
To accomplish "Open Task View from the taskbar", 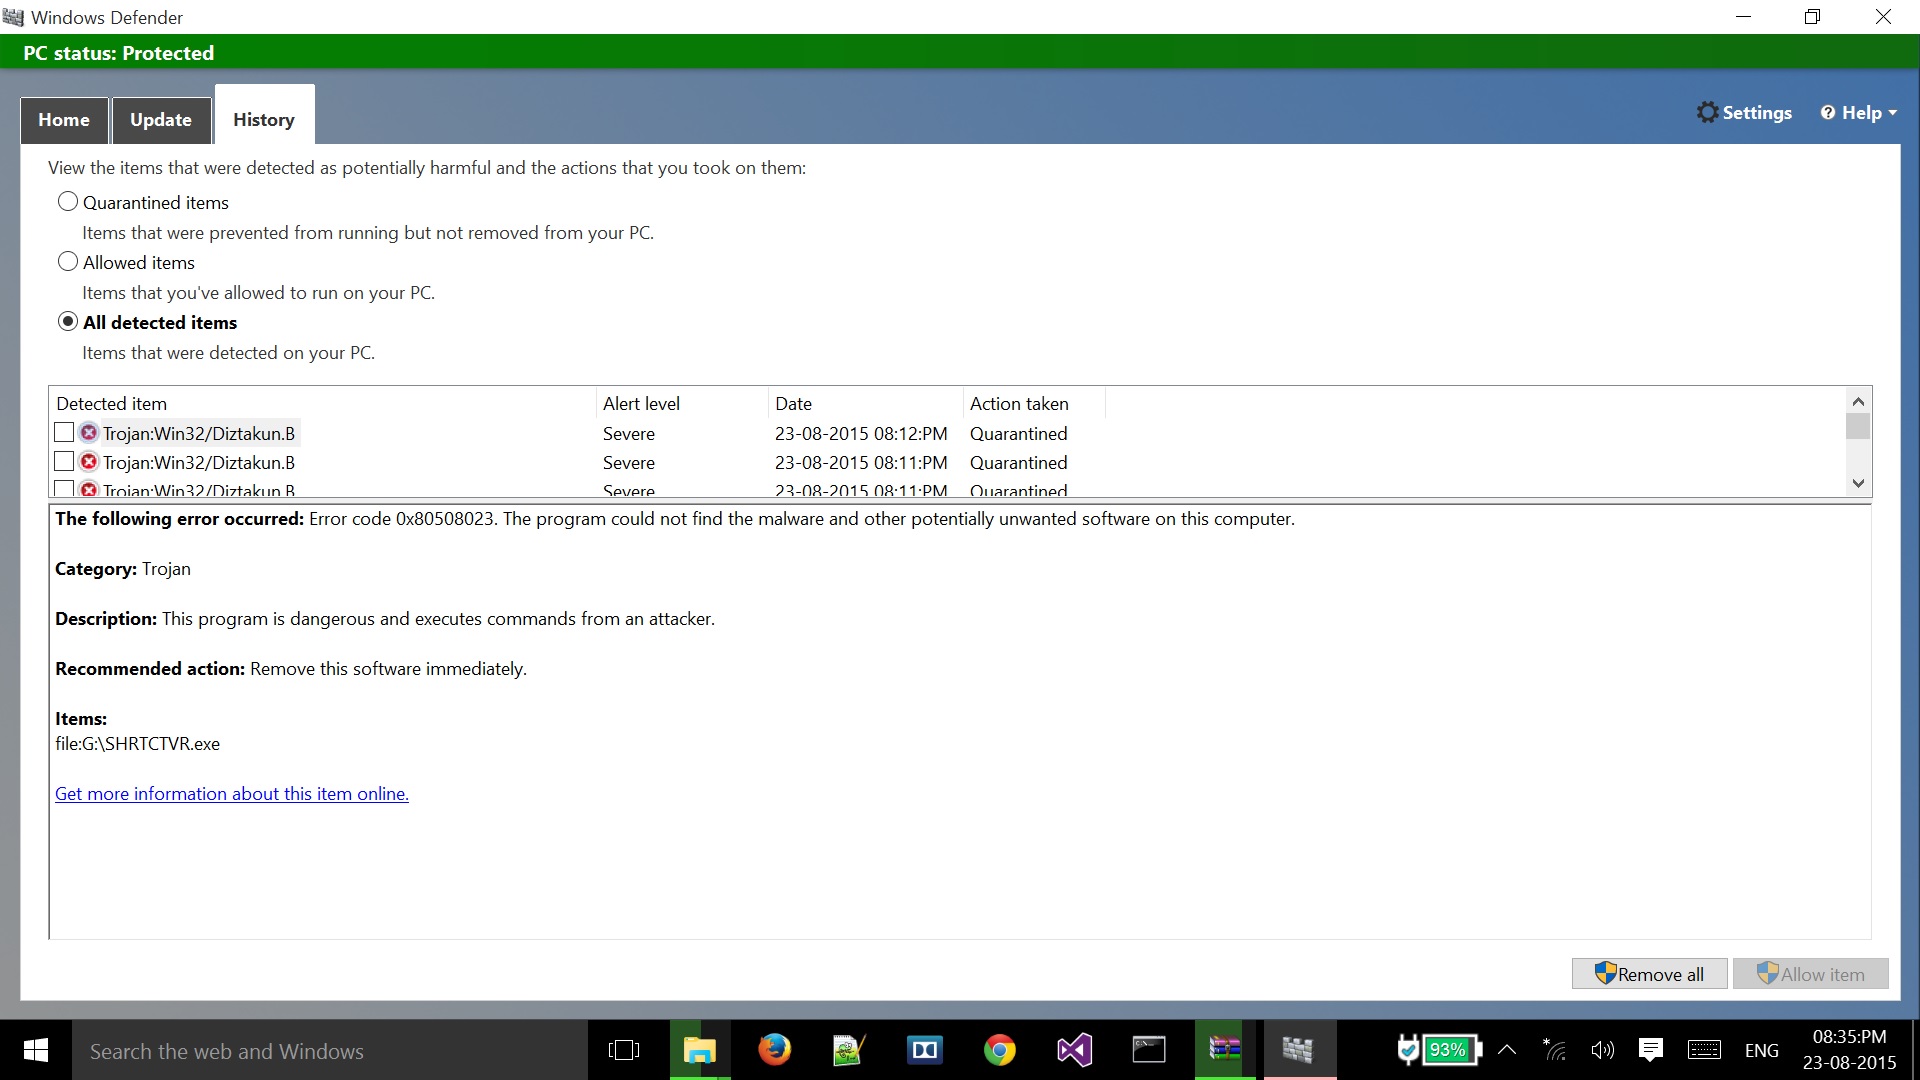I will point(624,1050).
